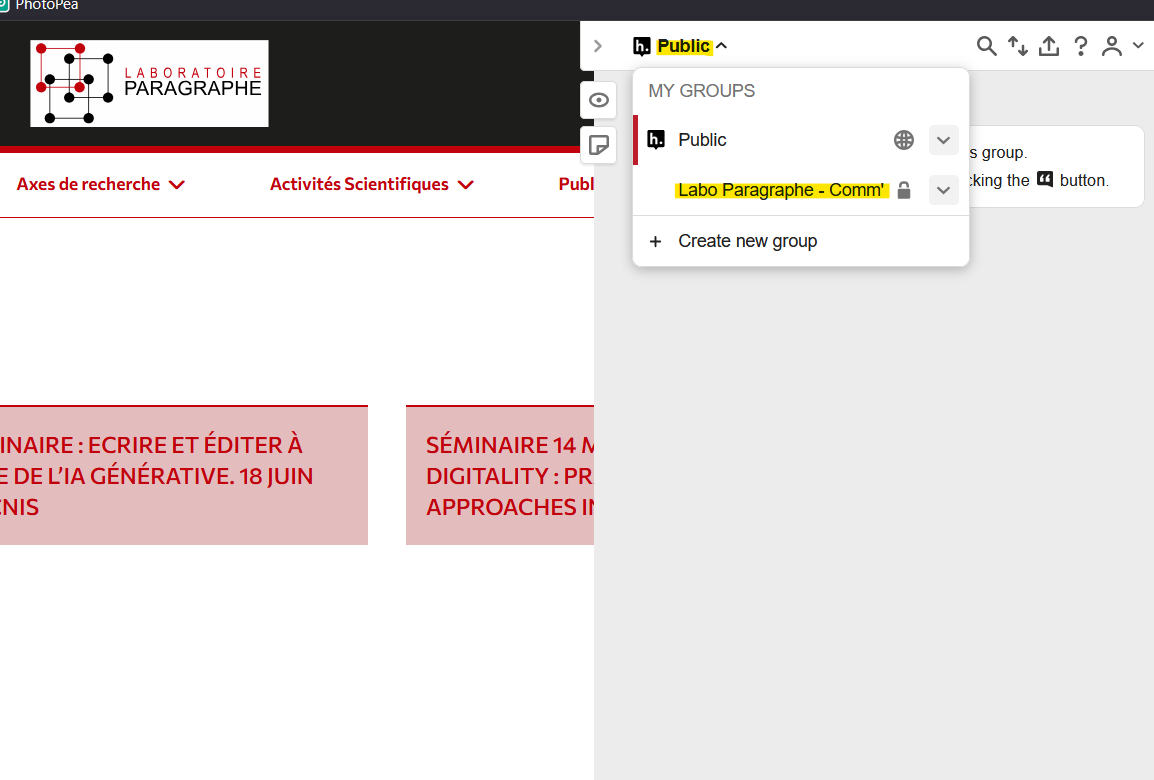Open Activités Scientifiques menu
The image size is (1154, 780).
(x=371, y=184)
